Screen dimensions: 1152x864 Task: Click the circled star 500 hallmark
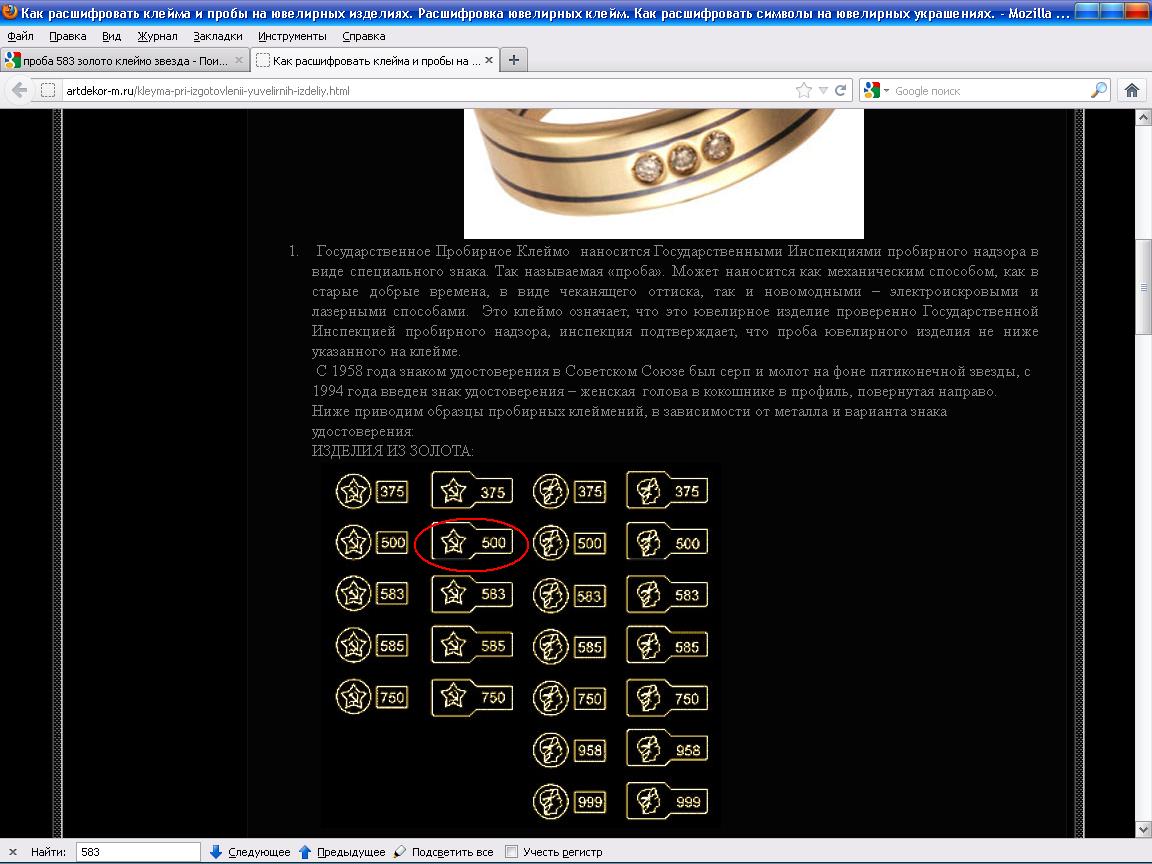372,542
